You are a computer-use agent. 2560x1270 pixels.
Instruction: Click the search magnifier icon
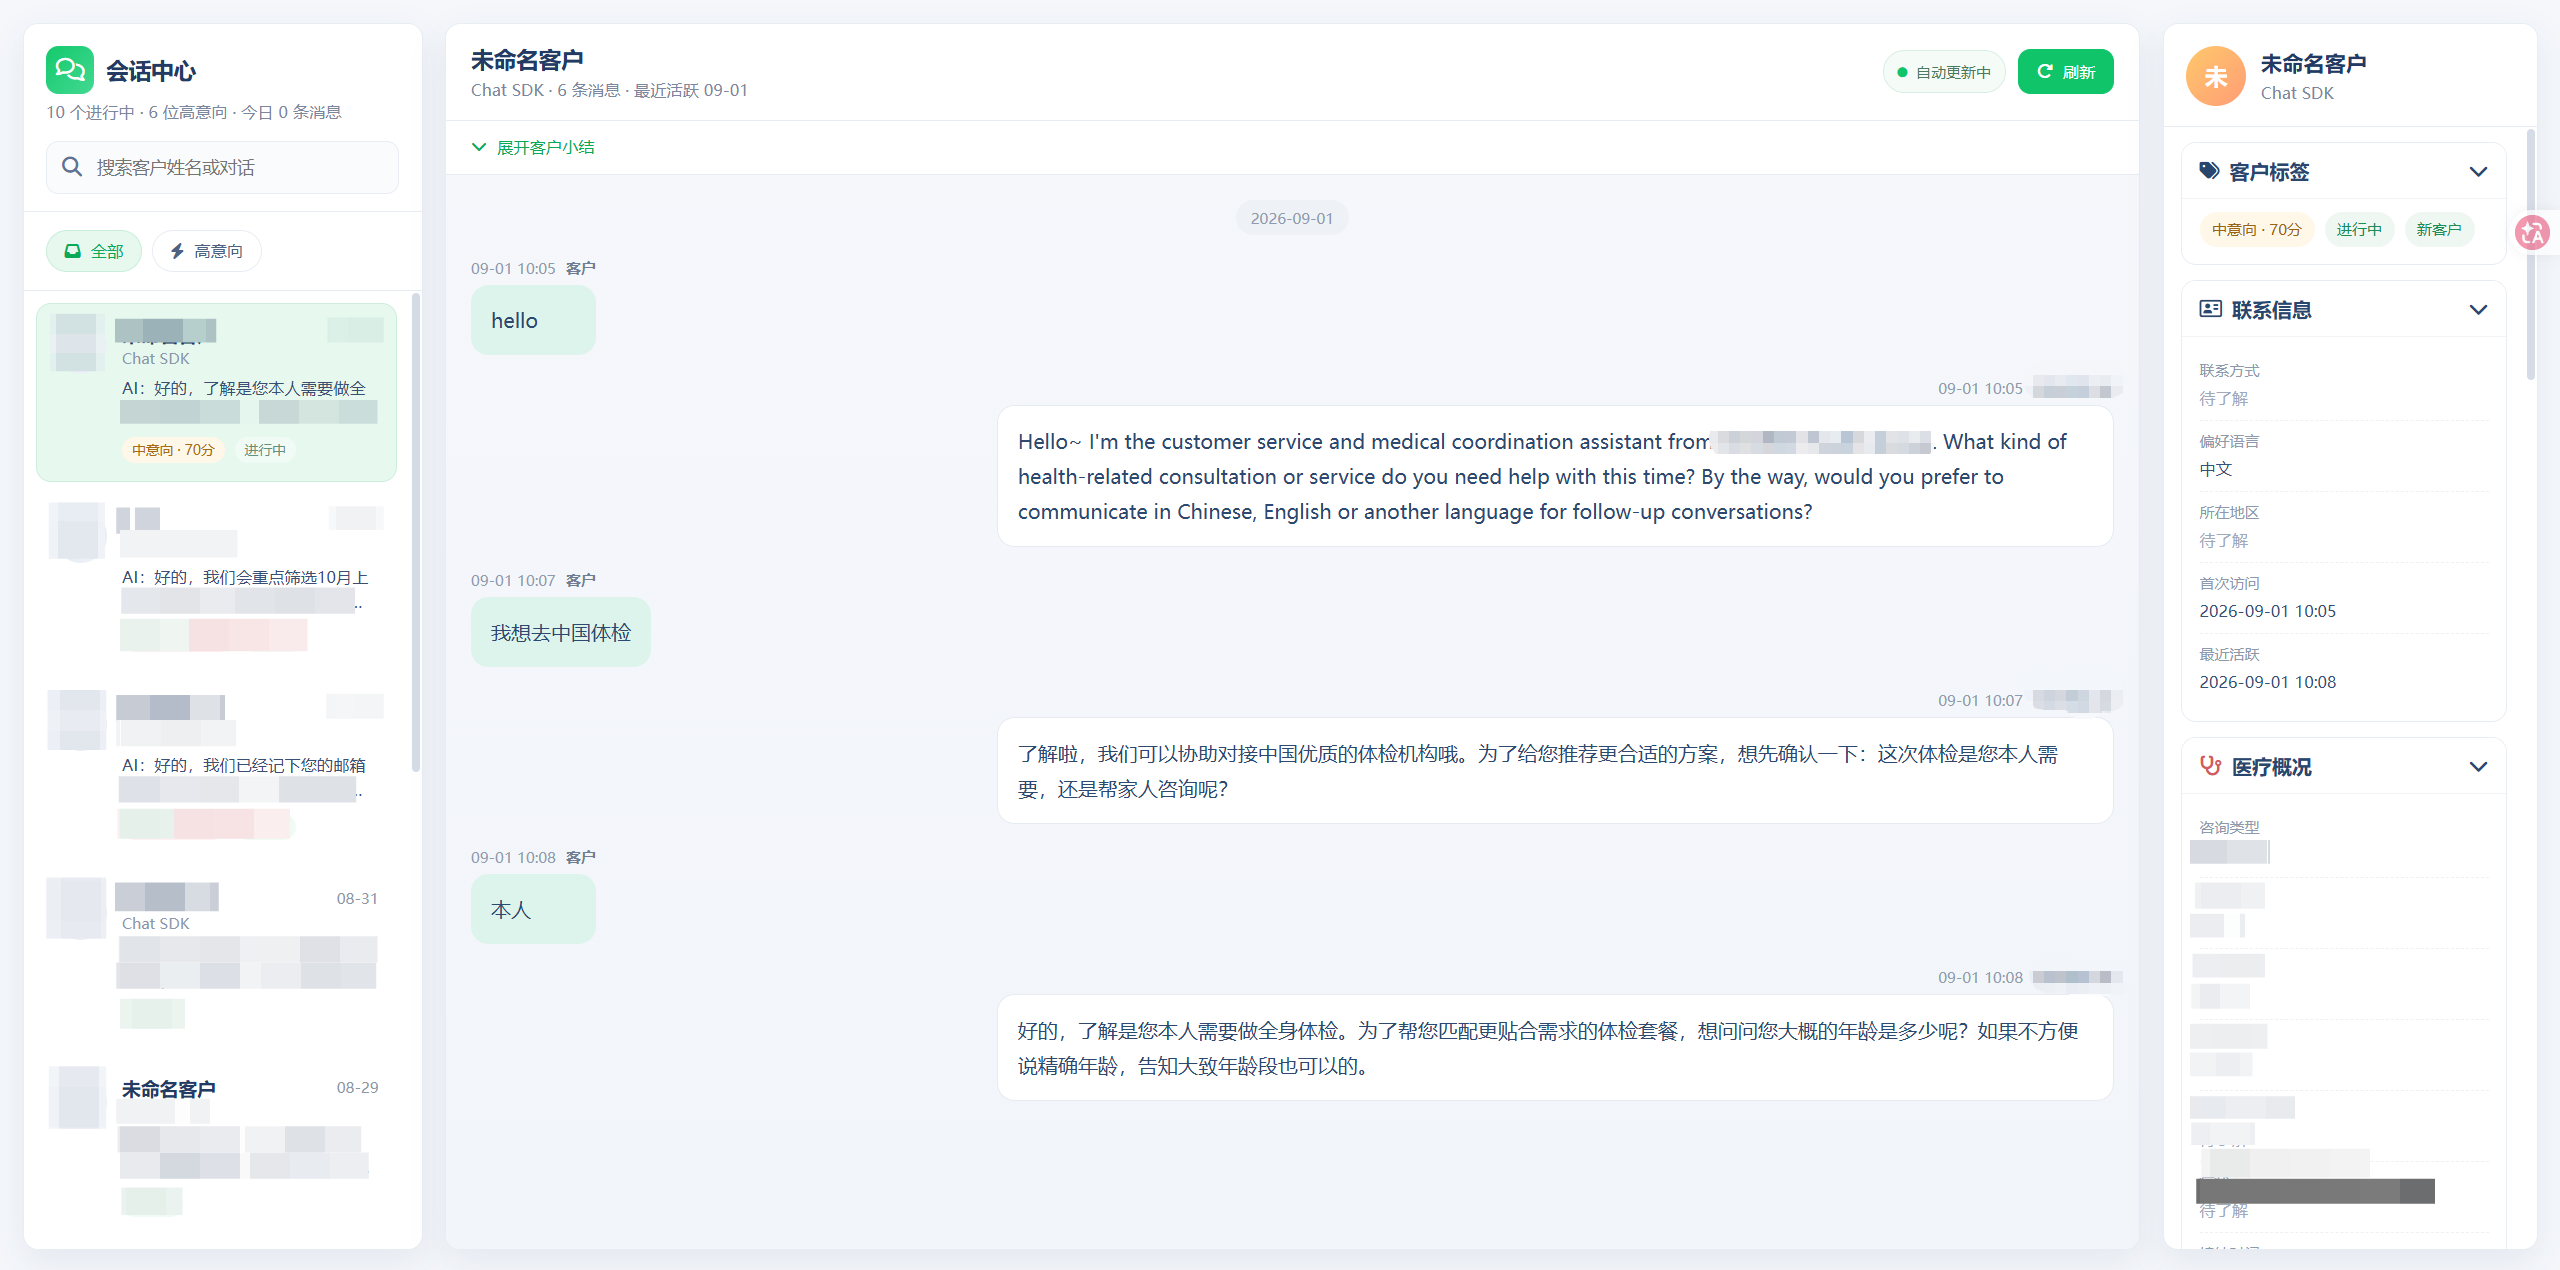pyautogui.click(x=72, y=167)
